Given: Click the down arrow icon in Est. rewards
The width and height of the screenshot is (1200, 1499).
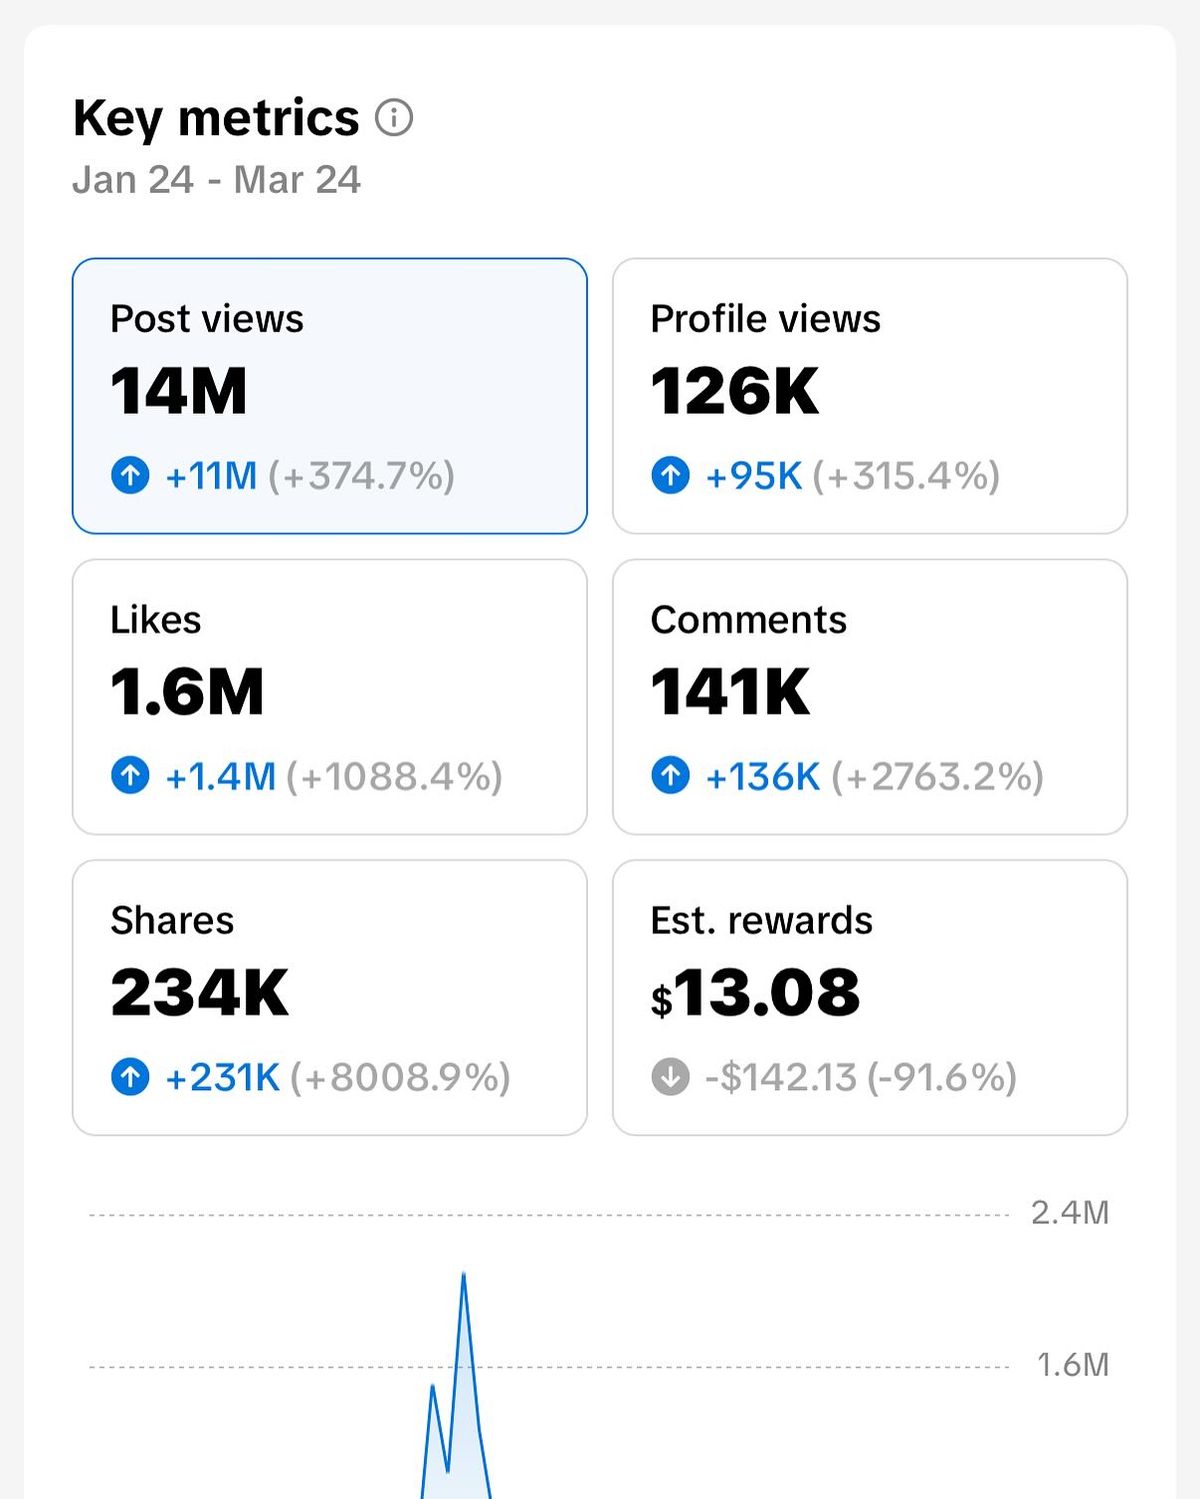Looking at the screenshot, I should pos(670,1077).
